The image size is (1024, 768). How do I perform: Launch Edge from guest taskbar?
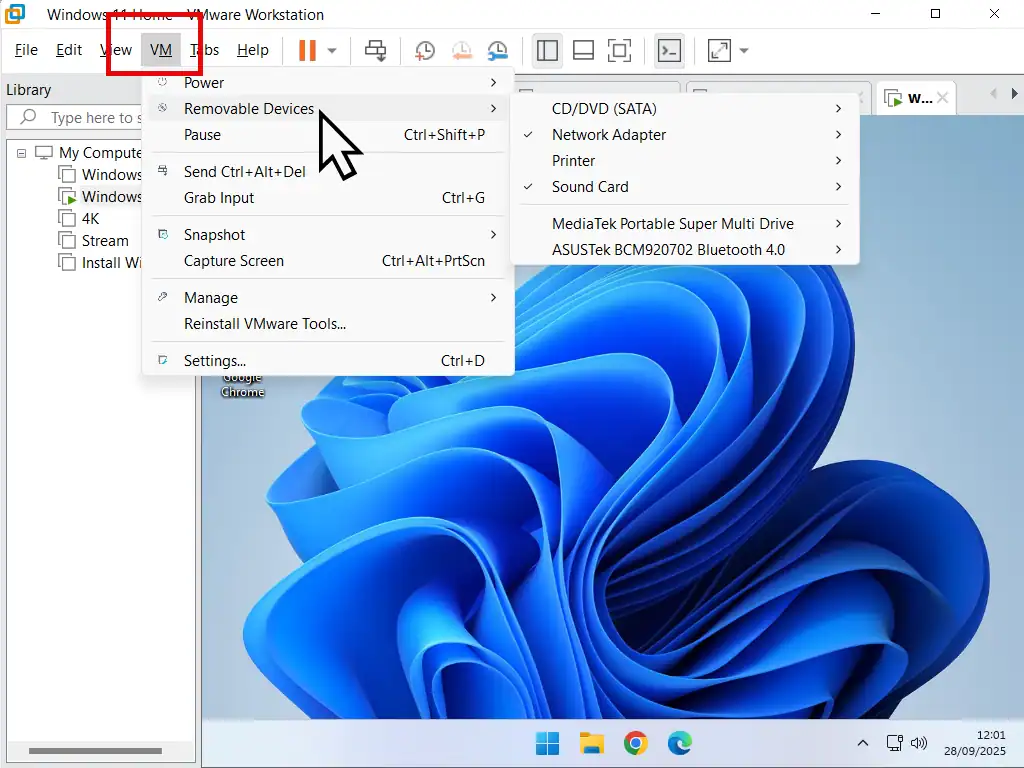pos(680,743)
